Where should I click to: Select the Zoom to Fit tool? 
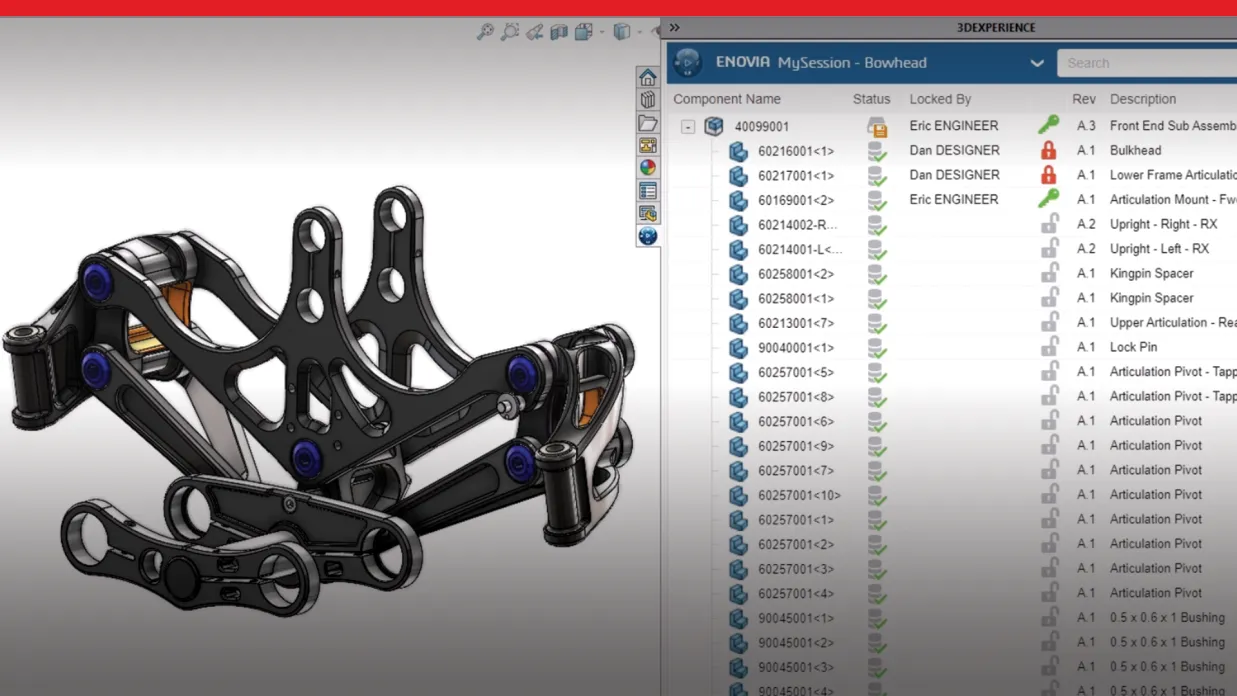tap(485, 31)
